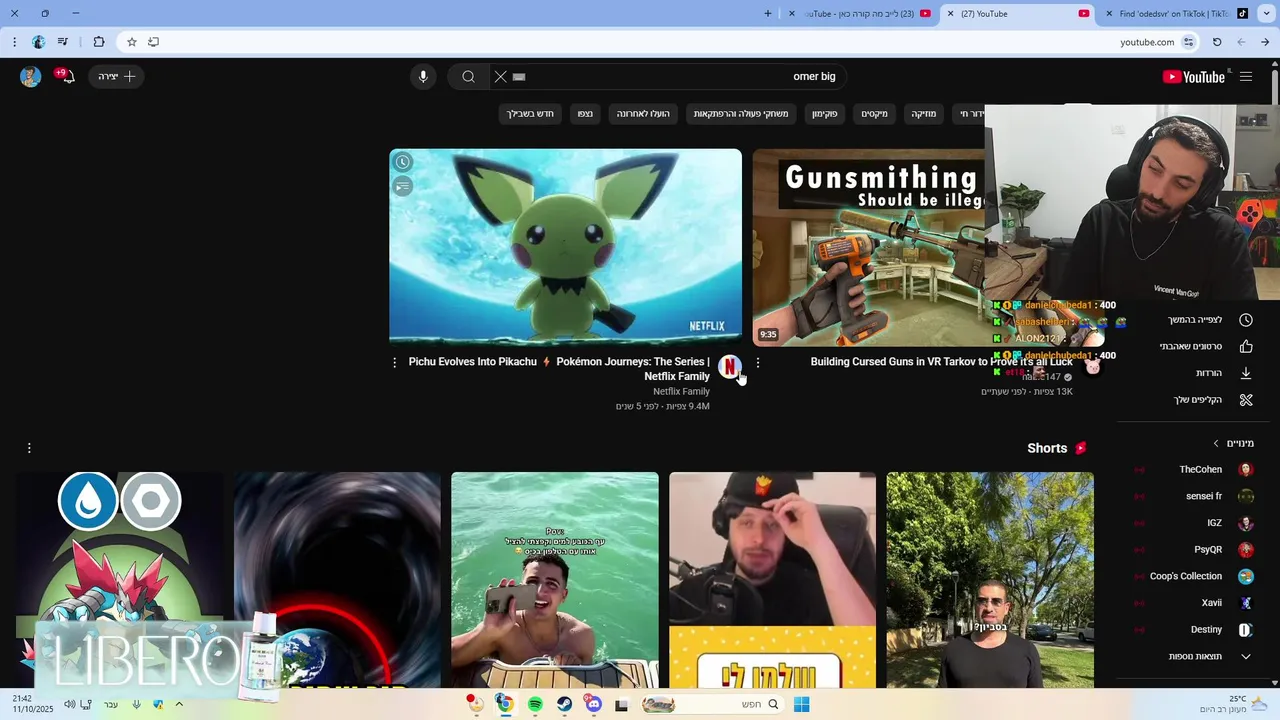Viewport: 1280px width, 720px height.
Task: Start voice search with microphone icon
Action: (x=423, y=77)
